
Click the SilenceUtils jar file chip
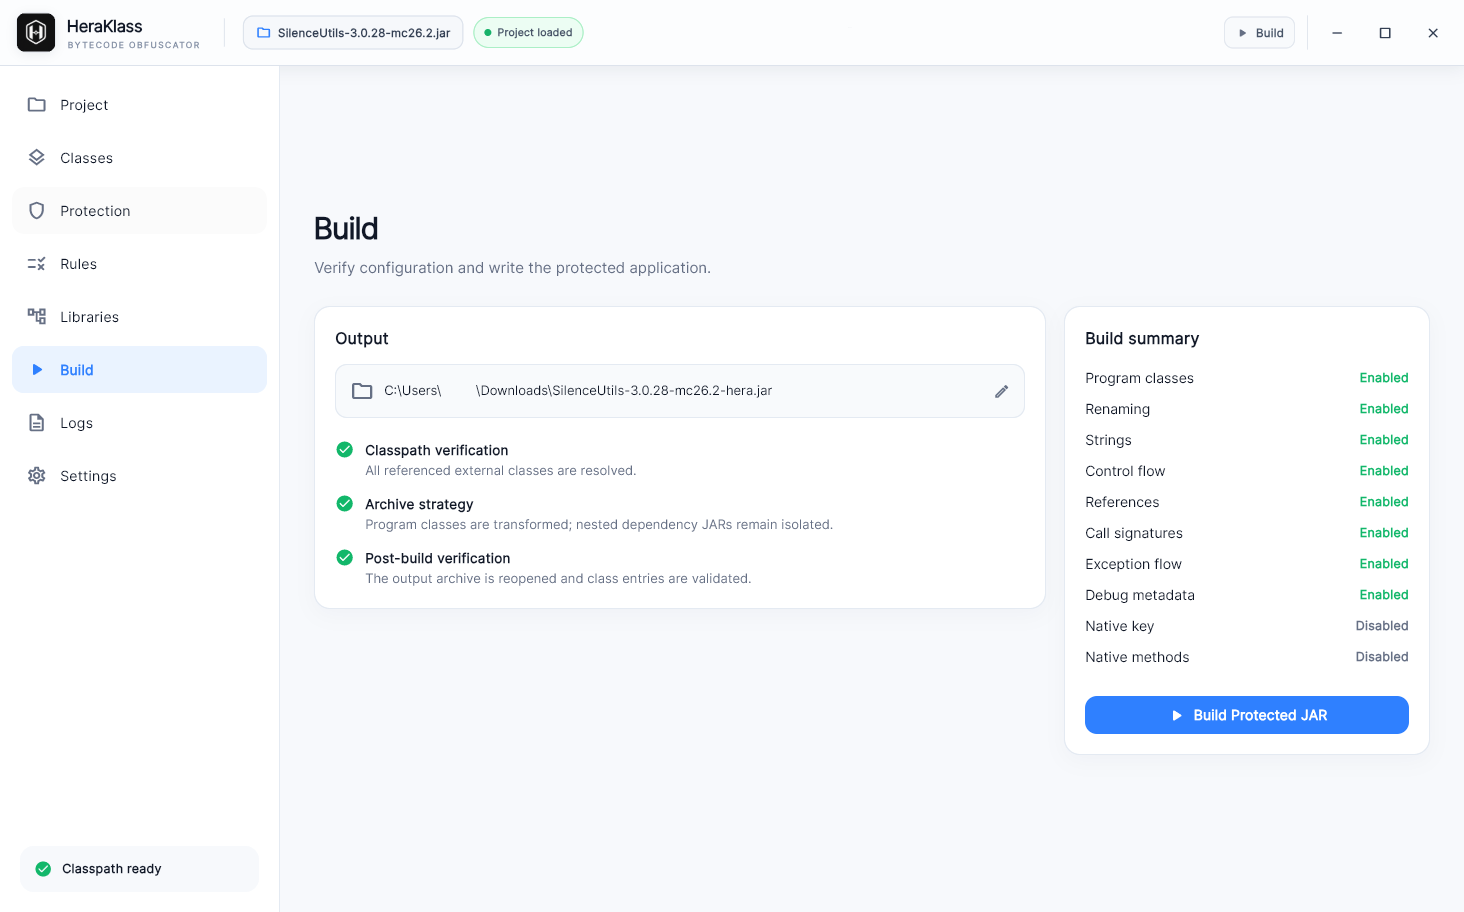(353, 33)
